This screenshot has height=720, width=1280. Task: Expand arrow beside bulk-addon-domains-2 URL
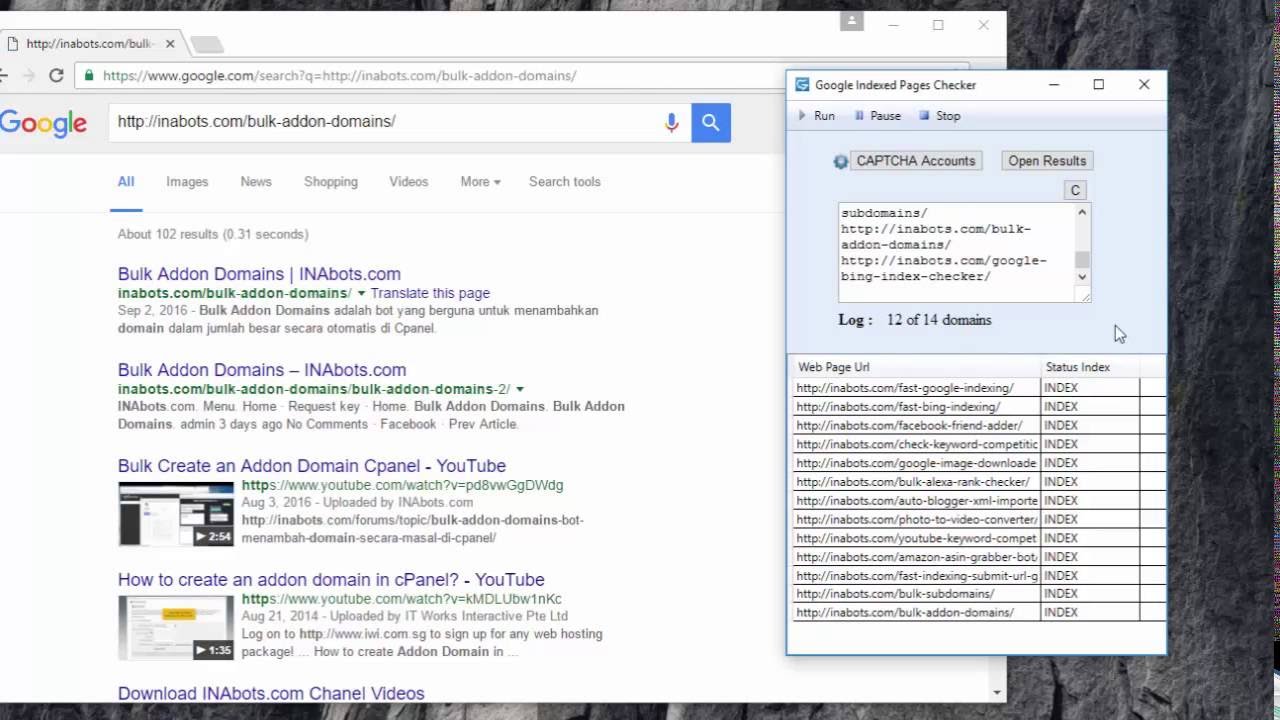click(x=519, y=390)
